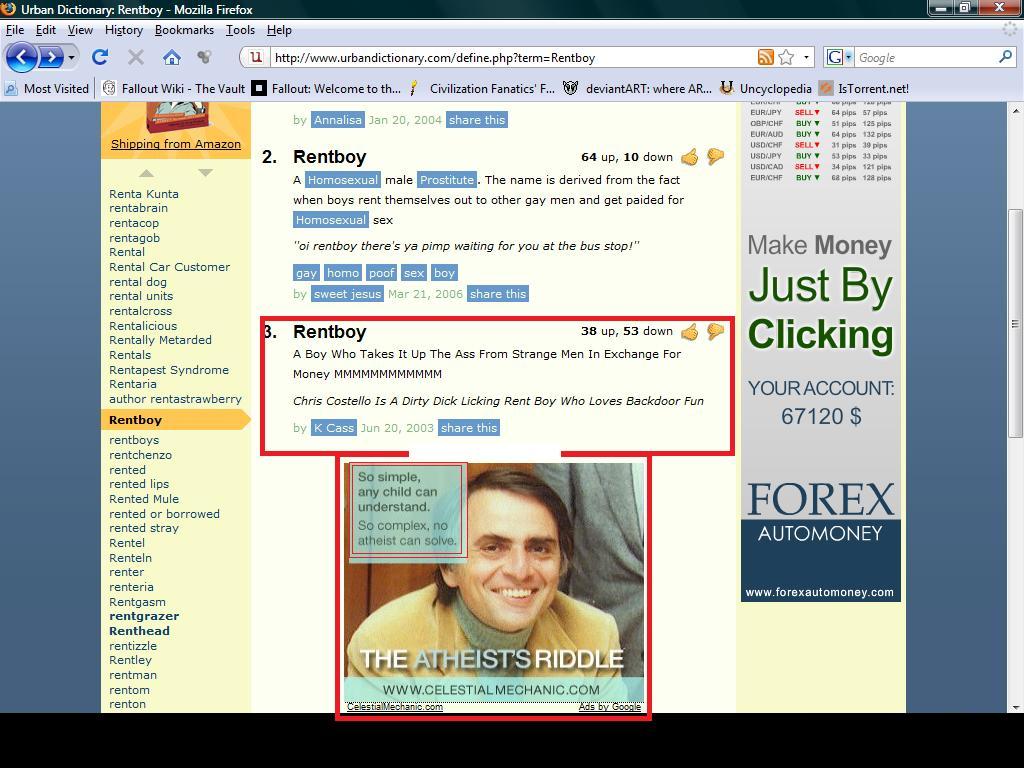This screenshot has height=768, width=1024.
Task: Click the Urban Dictionary site favicon in address bar
Action: click(x=257, y=57)
